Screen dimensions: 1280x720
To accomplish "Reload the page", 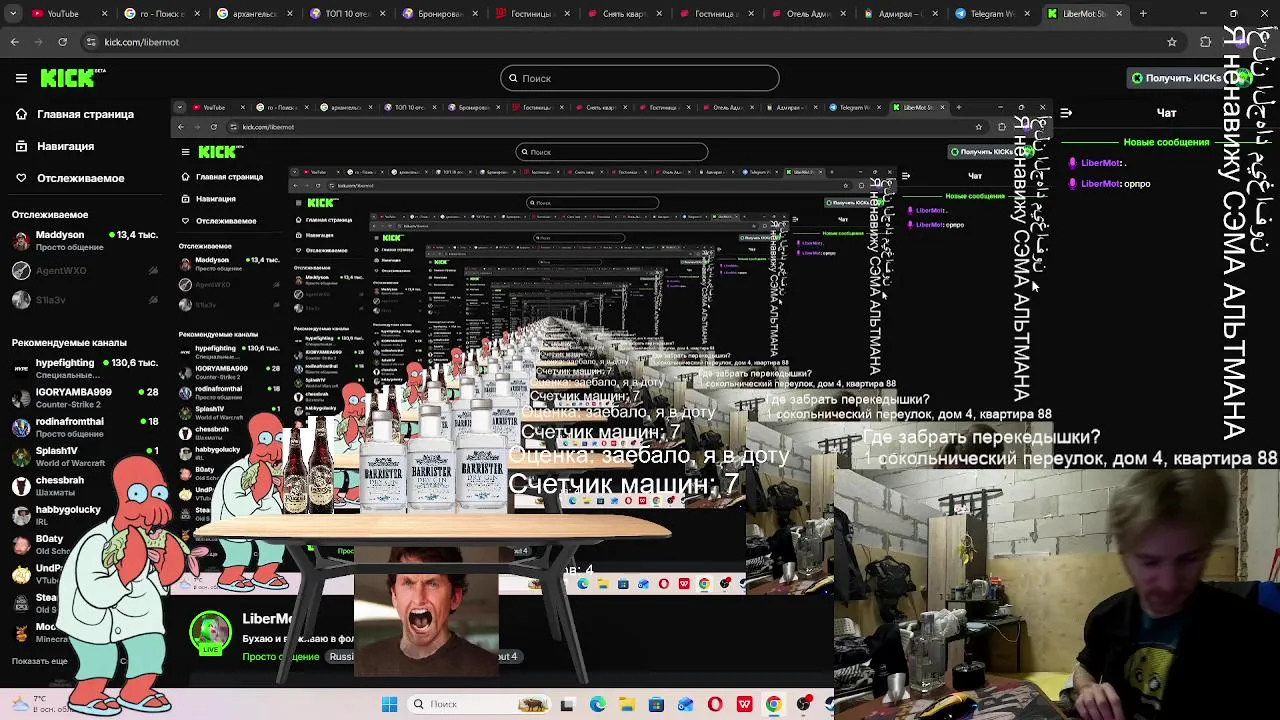I will pyautogui.click(x=62, y=42).
